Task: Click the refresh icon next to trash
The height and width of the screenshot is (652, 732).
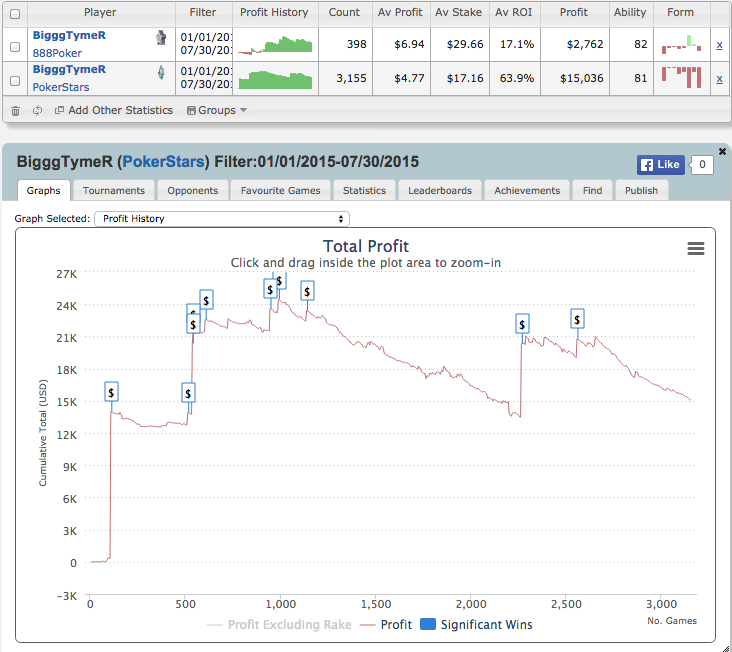Action: (x=37, y=111)
